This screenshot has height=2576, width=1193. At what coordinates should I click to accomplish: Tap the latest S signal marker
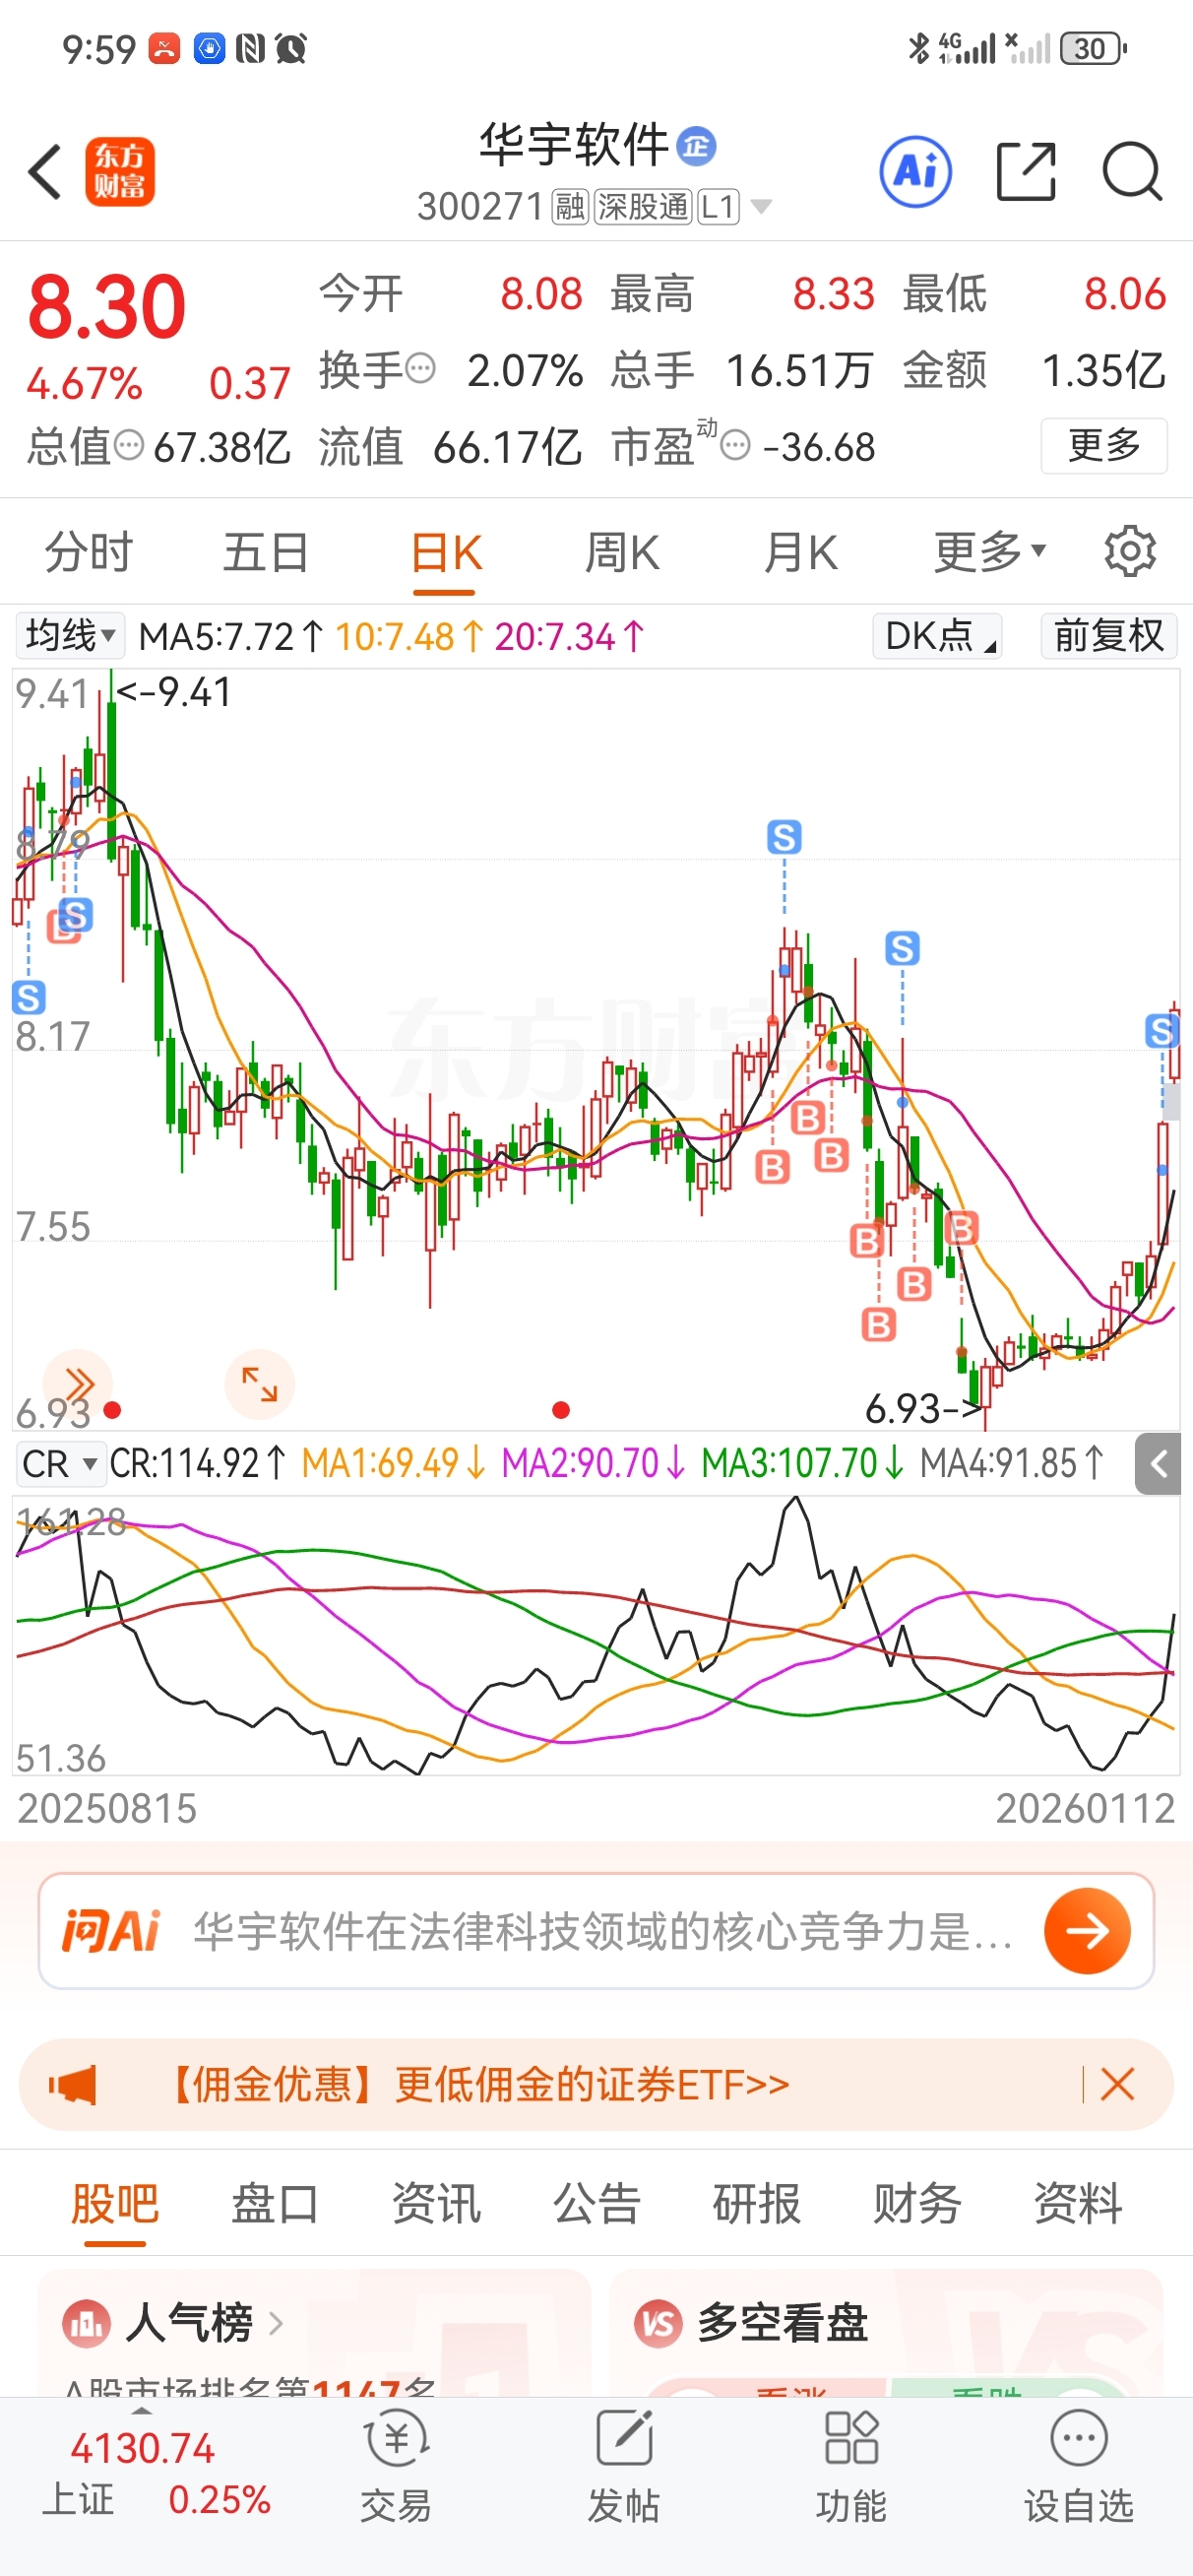(x=1162, y=1030)
